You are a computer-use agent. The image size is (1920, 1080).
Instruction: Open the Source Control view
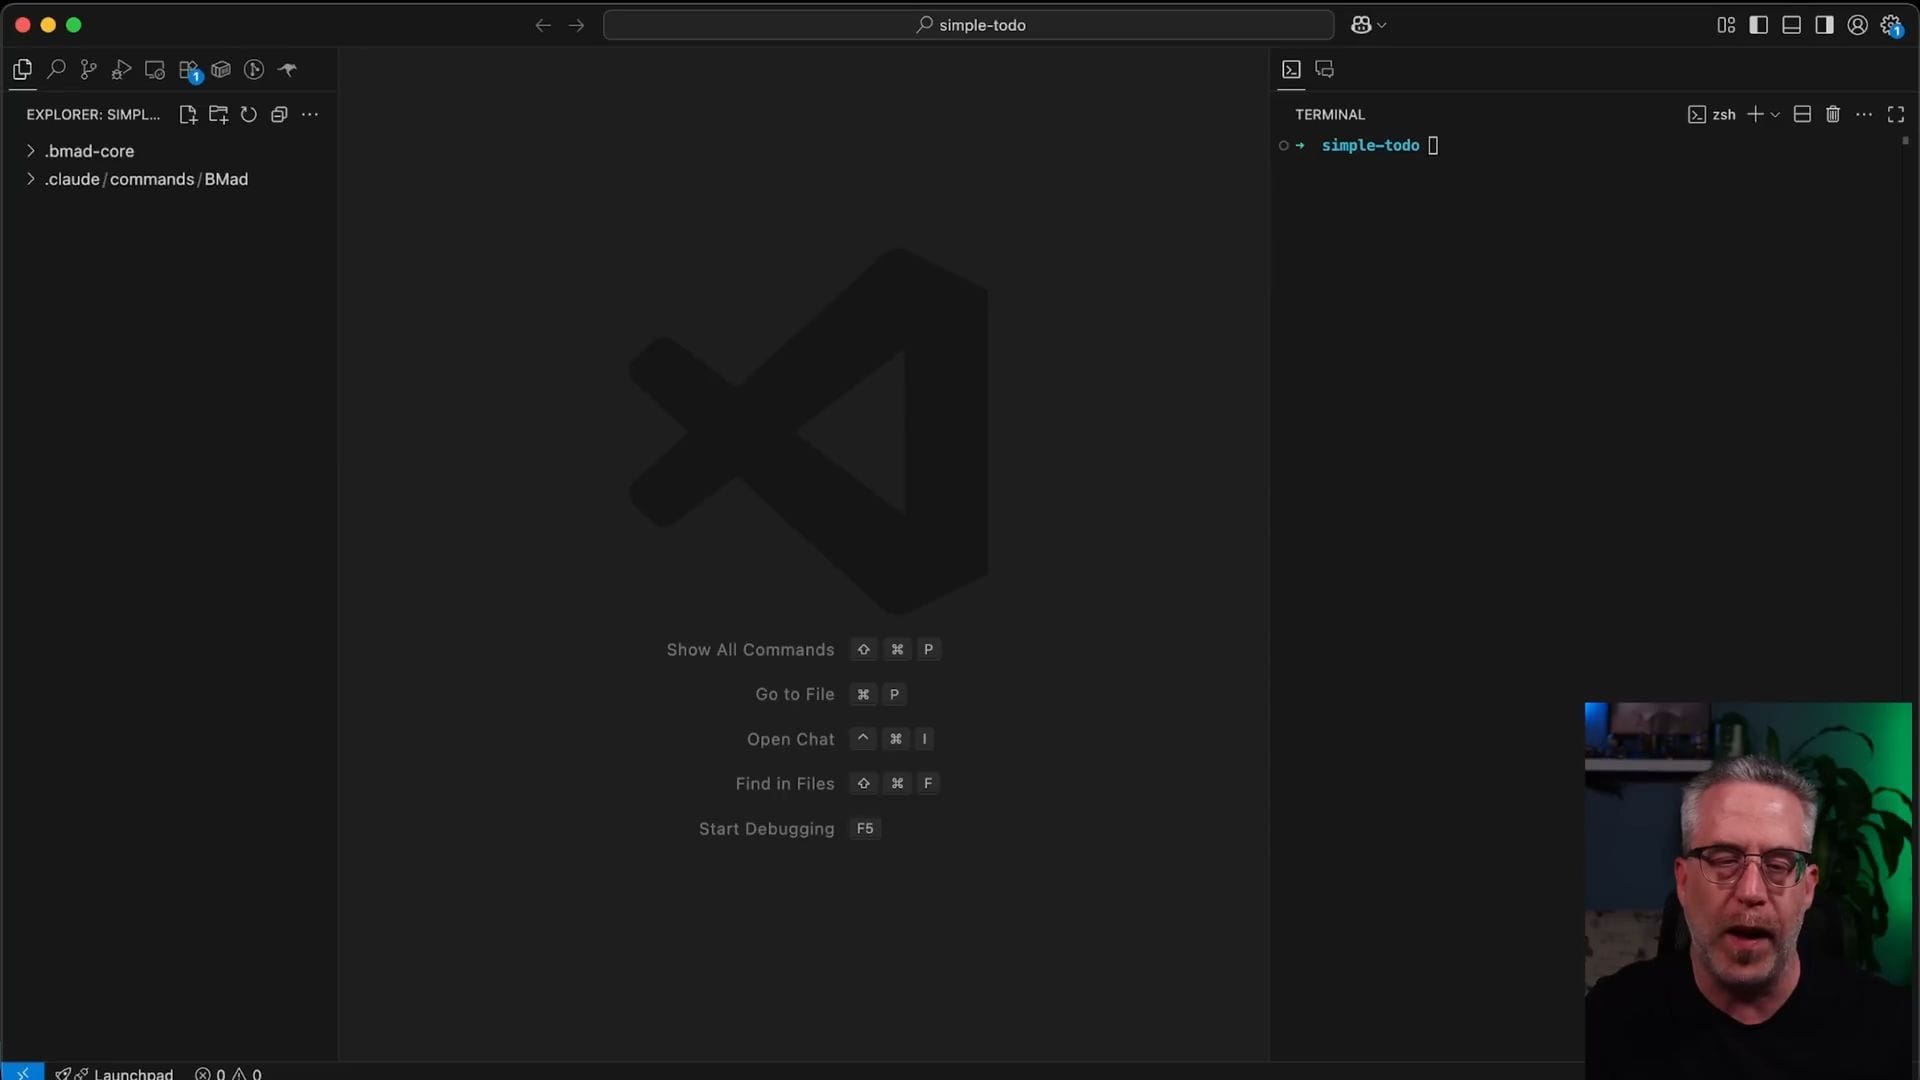[x=89, y=69]
